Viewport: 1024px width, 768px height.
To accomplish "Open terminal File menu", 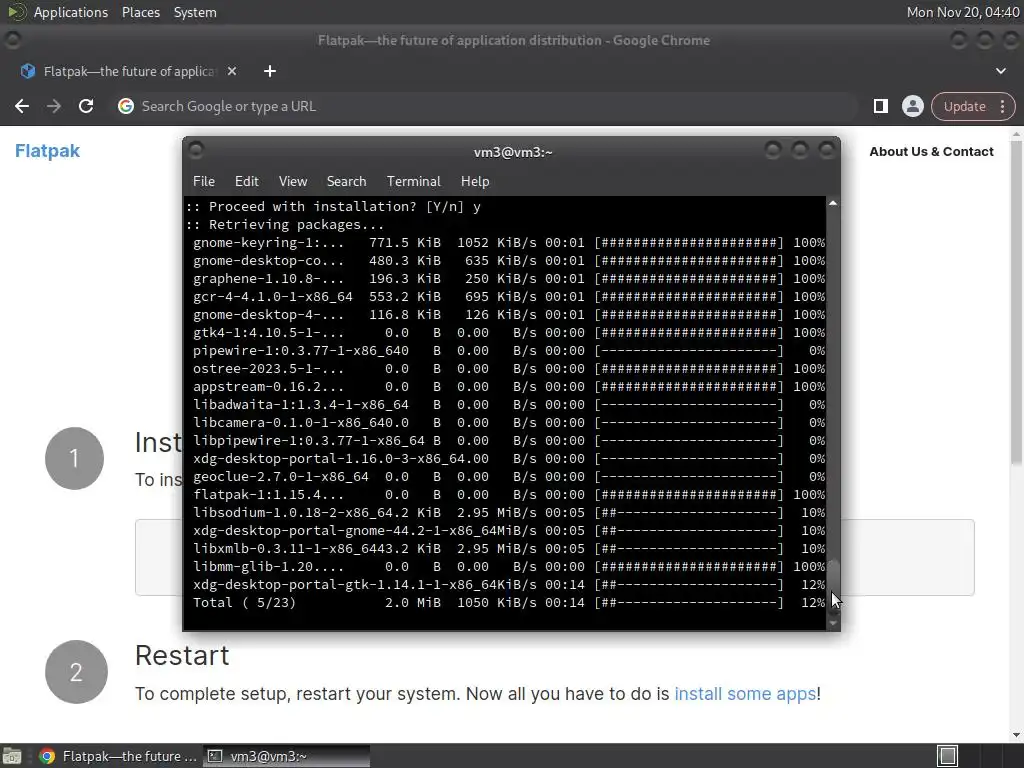I will pyautogui.click(x=204, y=182).
